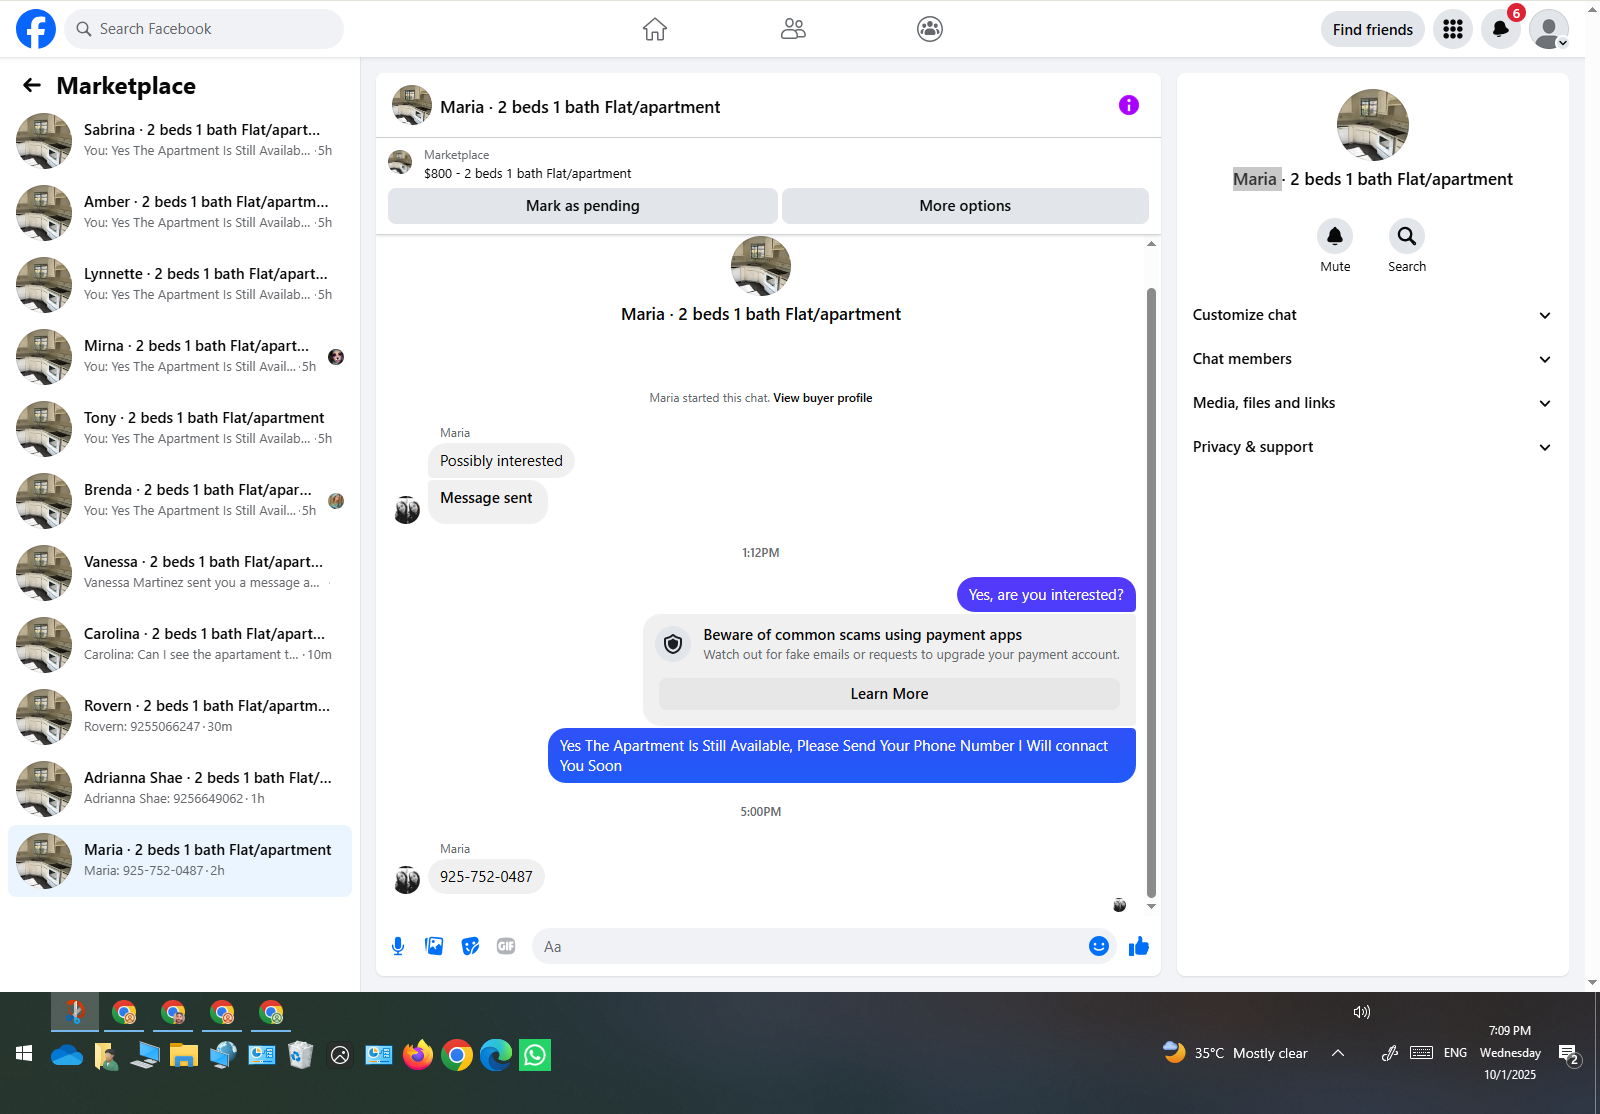Click the $800 listing thumbnail under chat header
The width and height of the screenshot is (1600, 1114).
tap(400, 162)
